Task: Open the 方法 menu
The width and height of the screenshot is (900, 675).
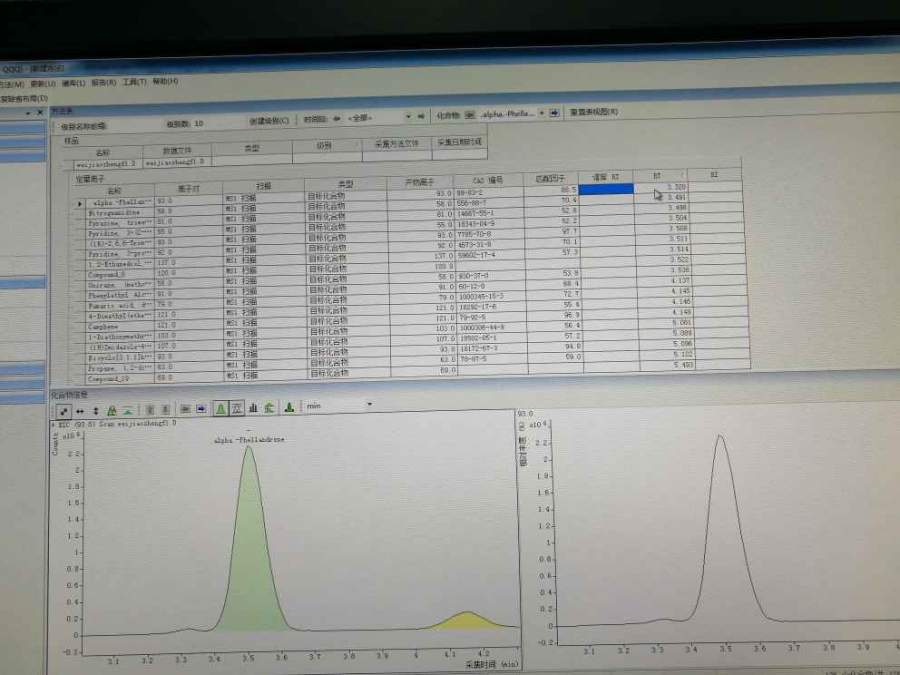Action: pyautogui.click(x=12, y=84)
